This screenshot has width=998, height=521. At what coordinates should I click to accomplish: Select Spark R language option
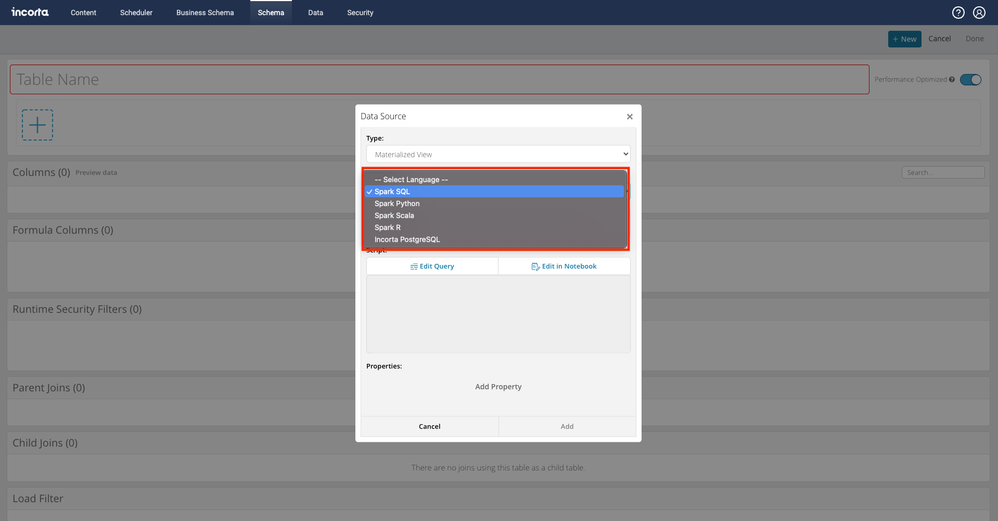pos(387,228)
